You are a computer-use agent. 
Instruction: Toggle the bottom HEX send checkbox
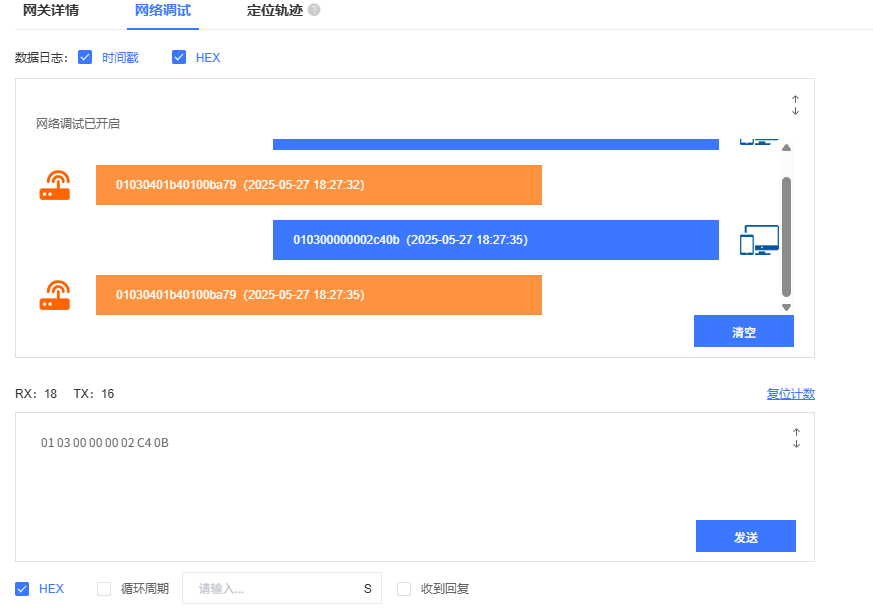[x=22, y=589]
